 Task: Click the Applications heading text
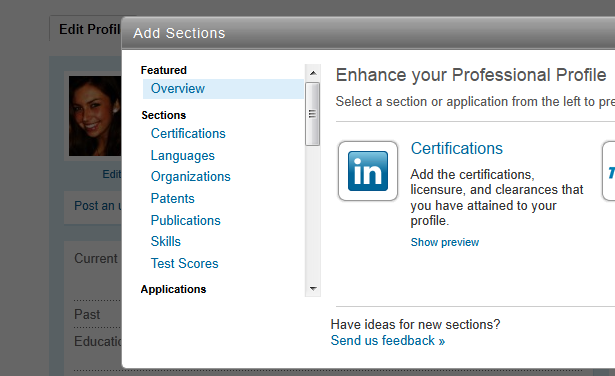(173, 289)
